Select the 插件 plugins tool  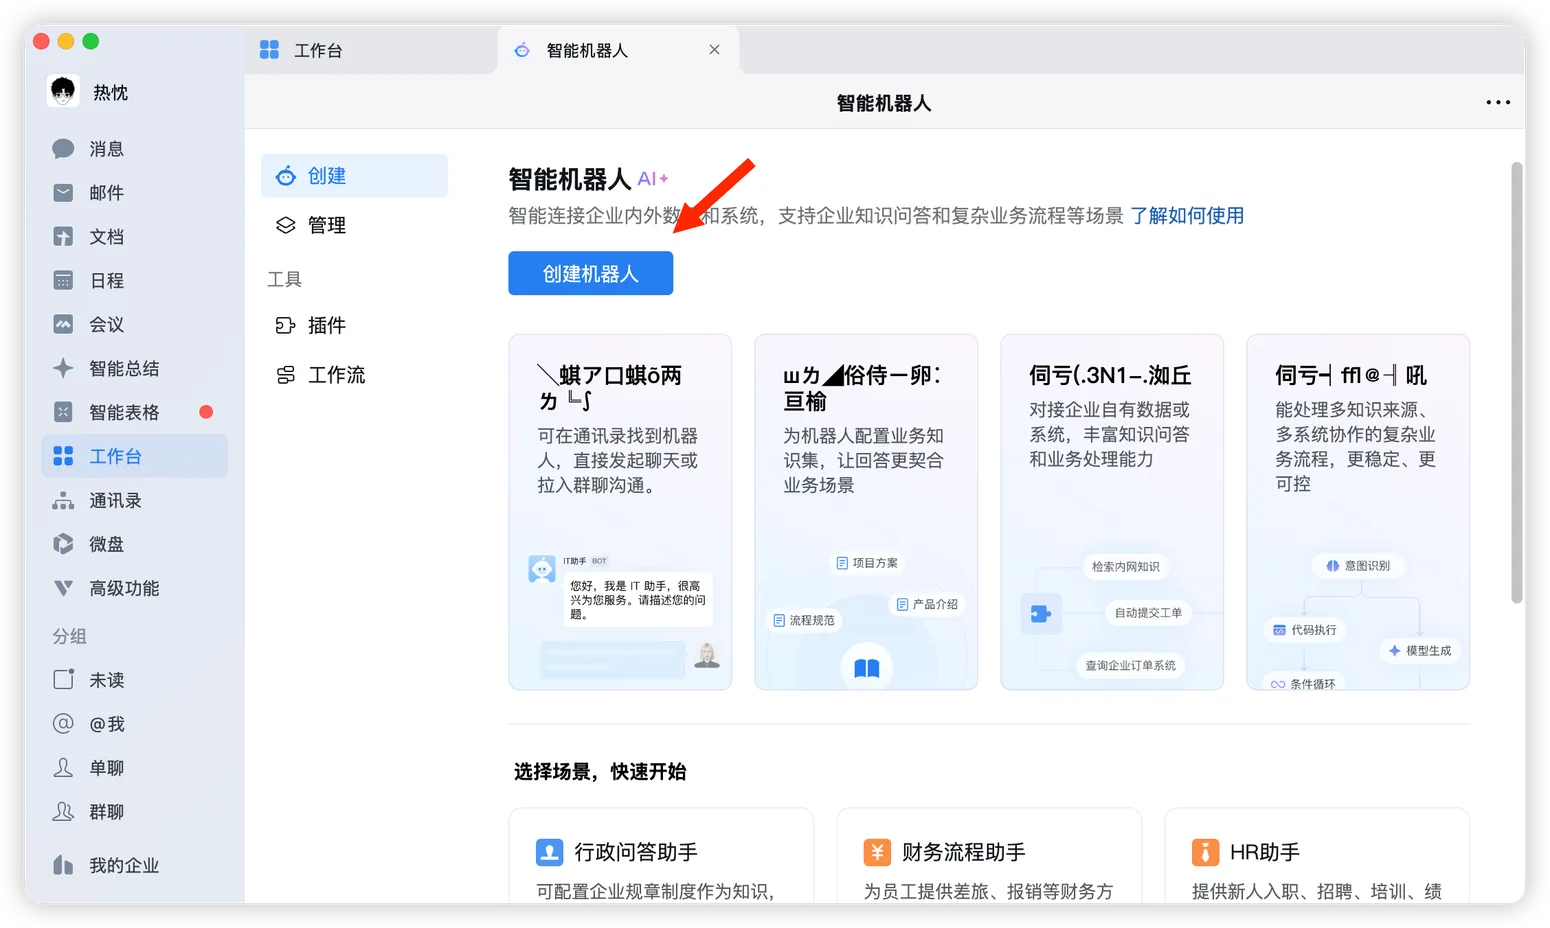327,324
